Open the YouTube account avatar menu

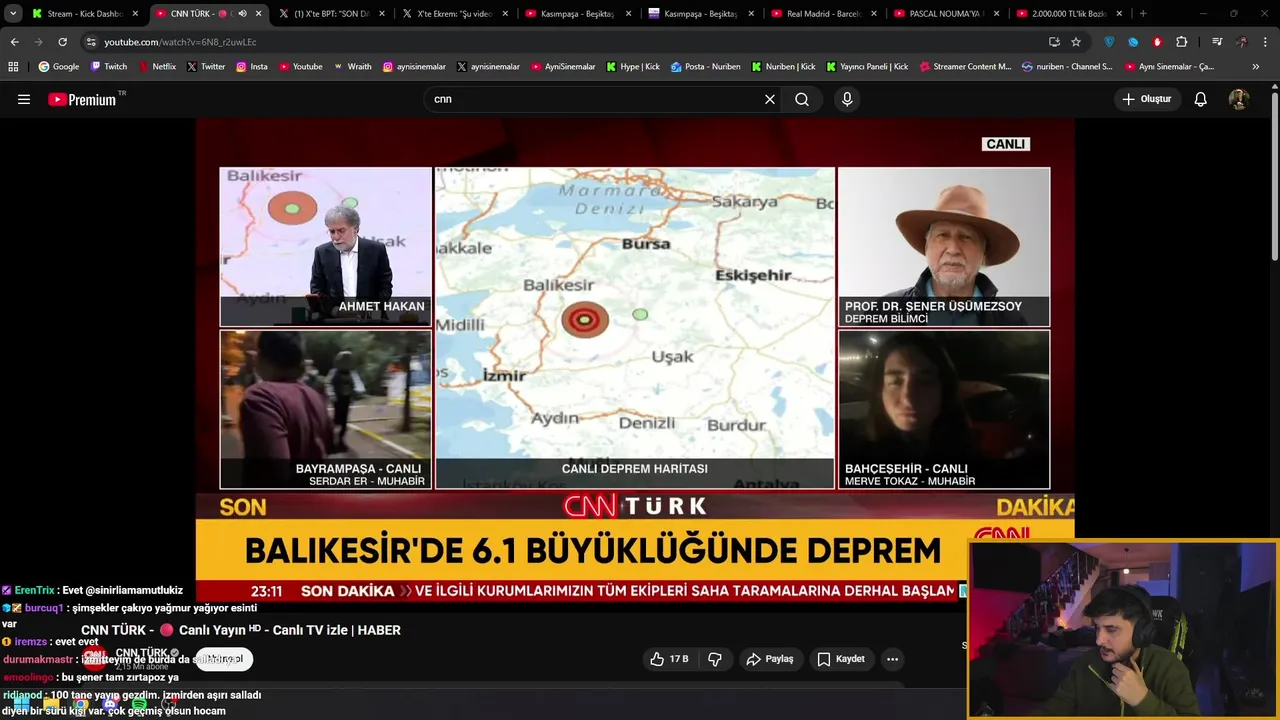[x=1239, y=99]
